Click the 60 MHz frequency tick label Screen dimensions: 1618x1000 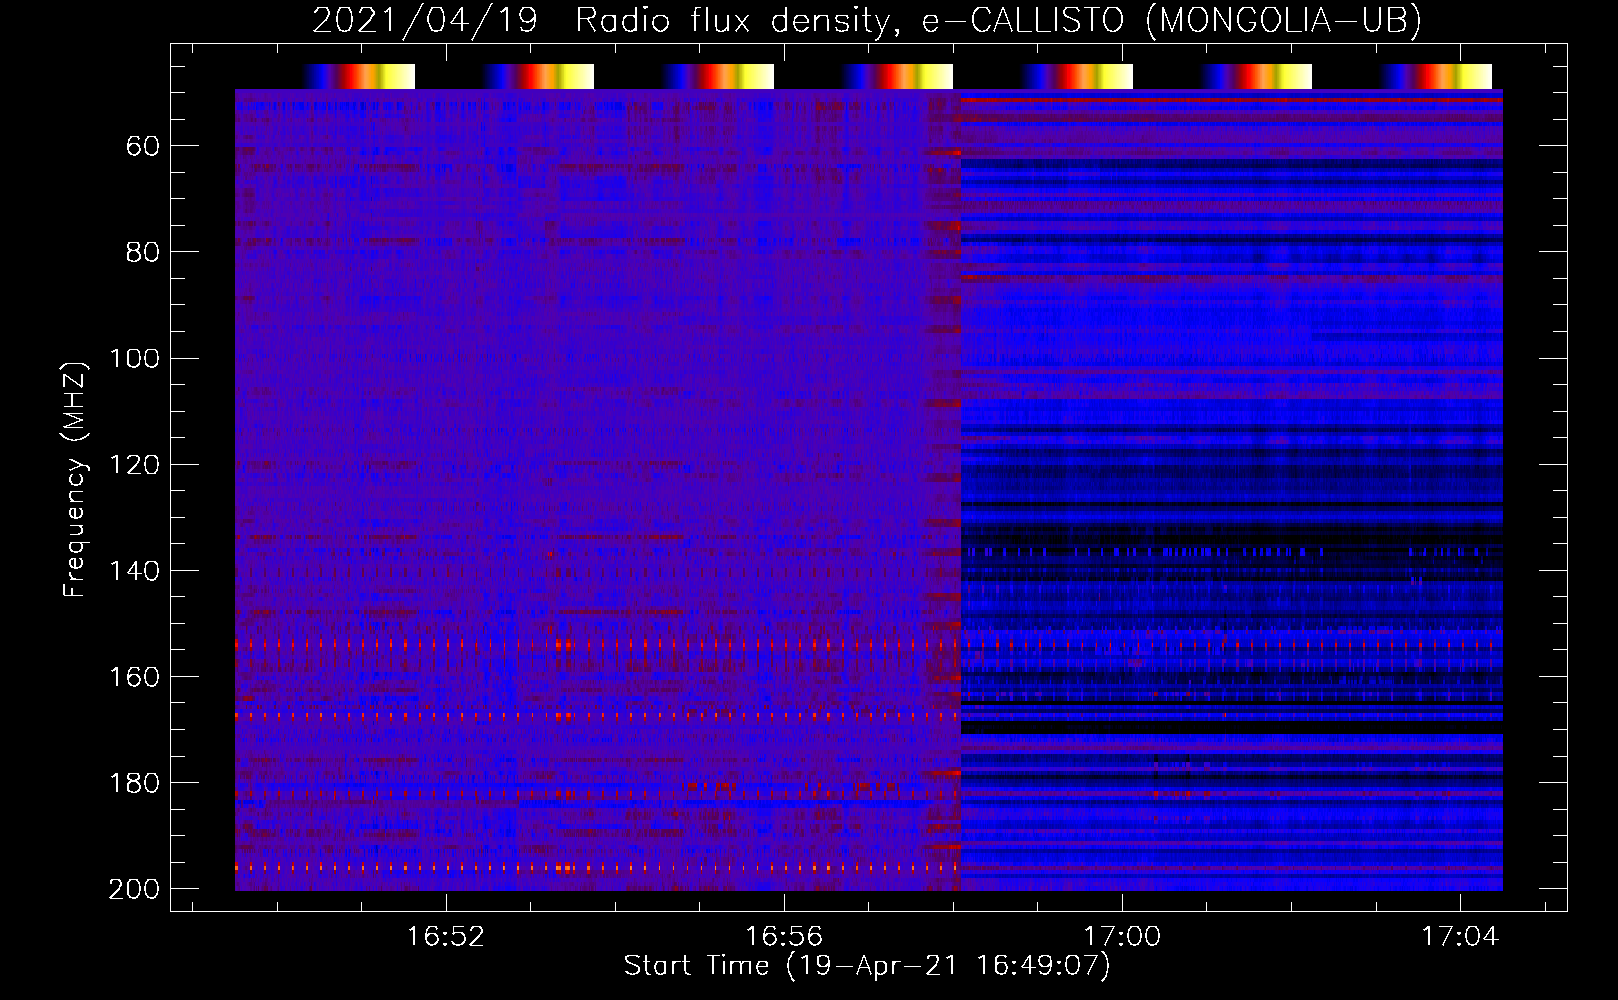pos(143,146)
